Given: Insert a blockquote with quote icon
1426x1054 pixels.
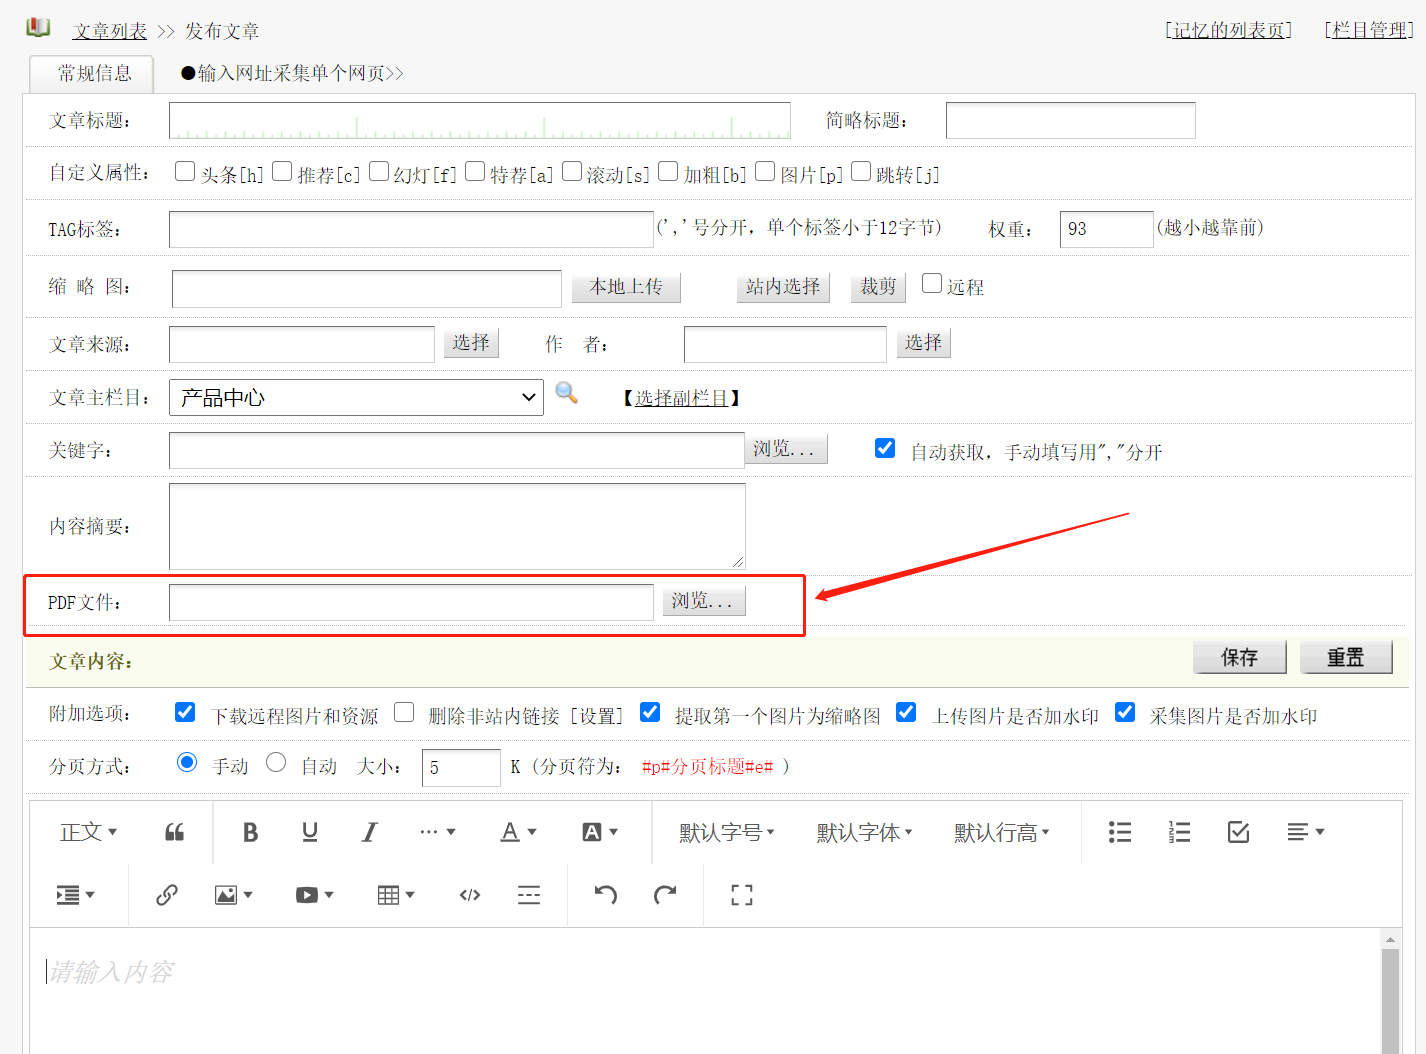Looking at the screenshot, I should [x=174, y=832].
